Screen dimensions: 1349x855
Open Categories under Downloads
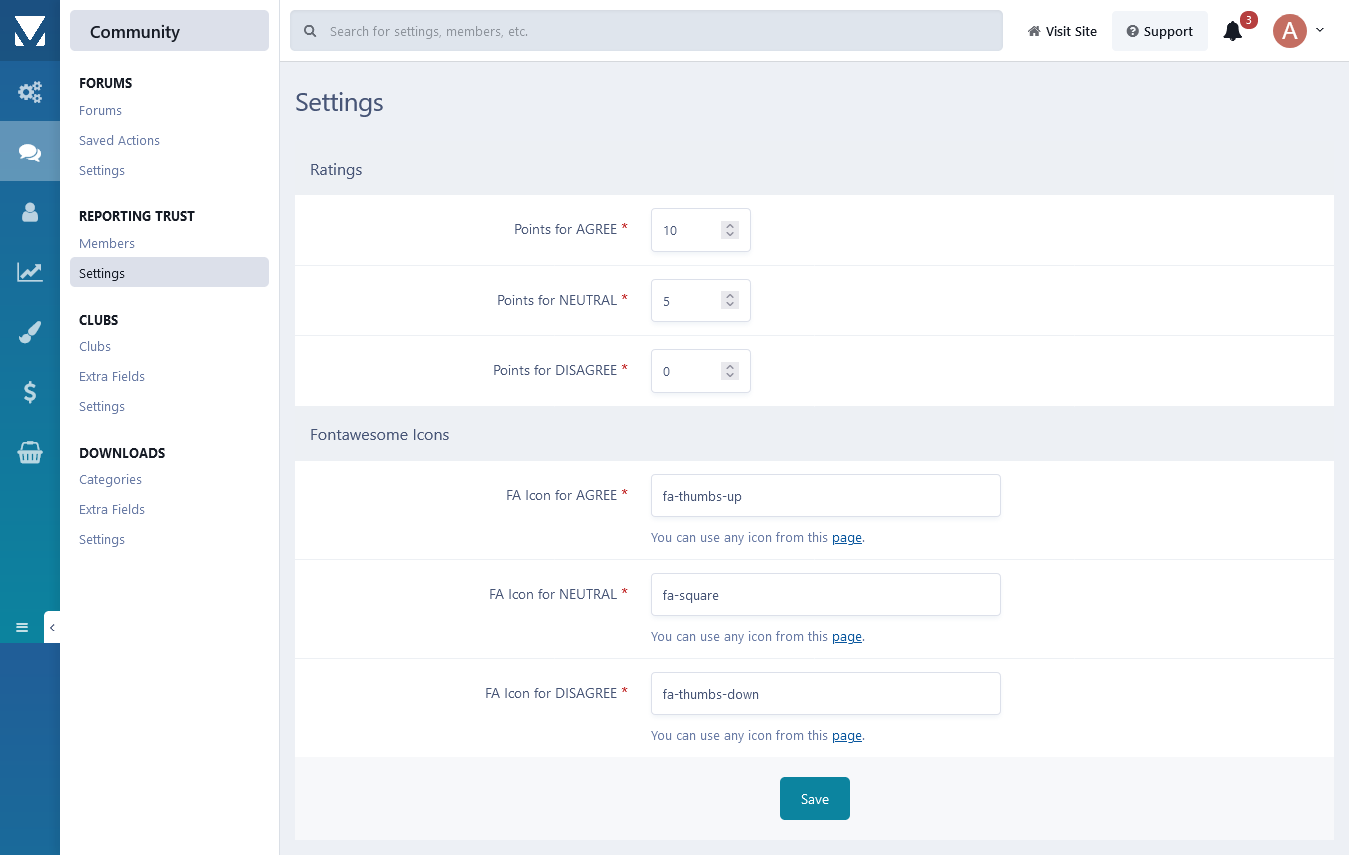click(x=110, y=479)
